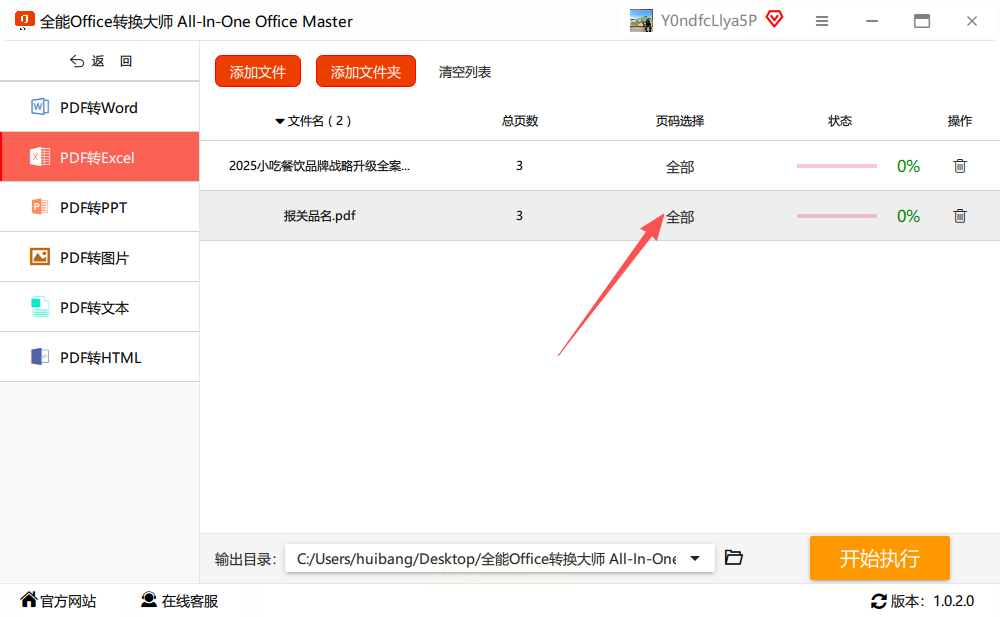Click username Y0ndfcLlya5P
The image size is (1000, 617).
pos(709,20)
